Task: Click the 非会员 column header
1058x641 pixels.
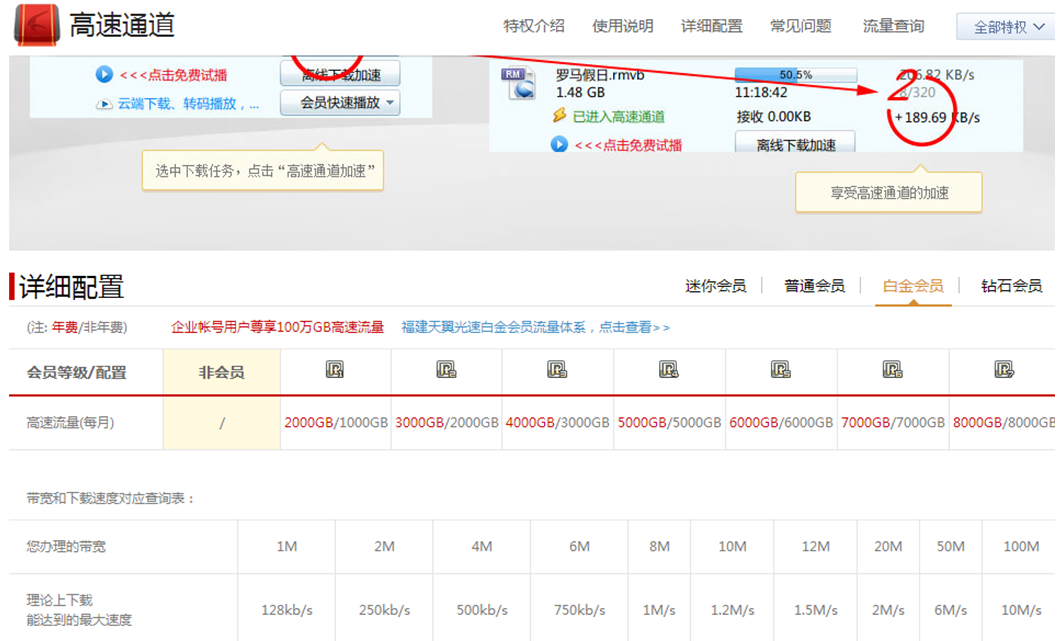Action: (221, 372)
